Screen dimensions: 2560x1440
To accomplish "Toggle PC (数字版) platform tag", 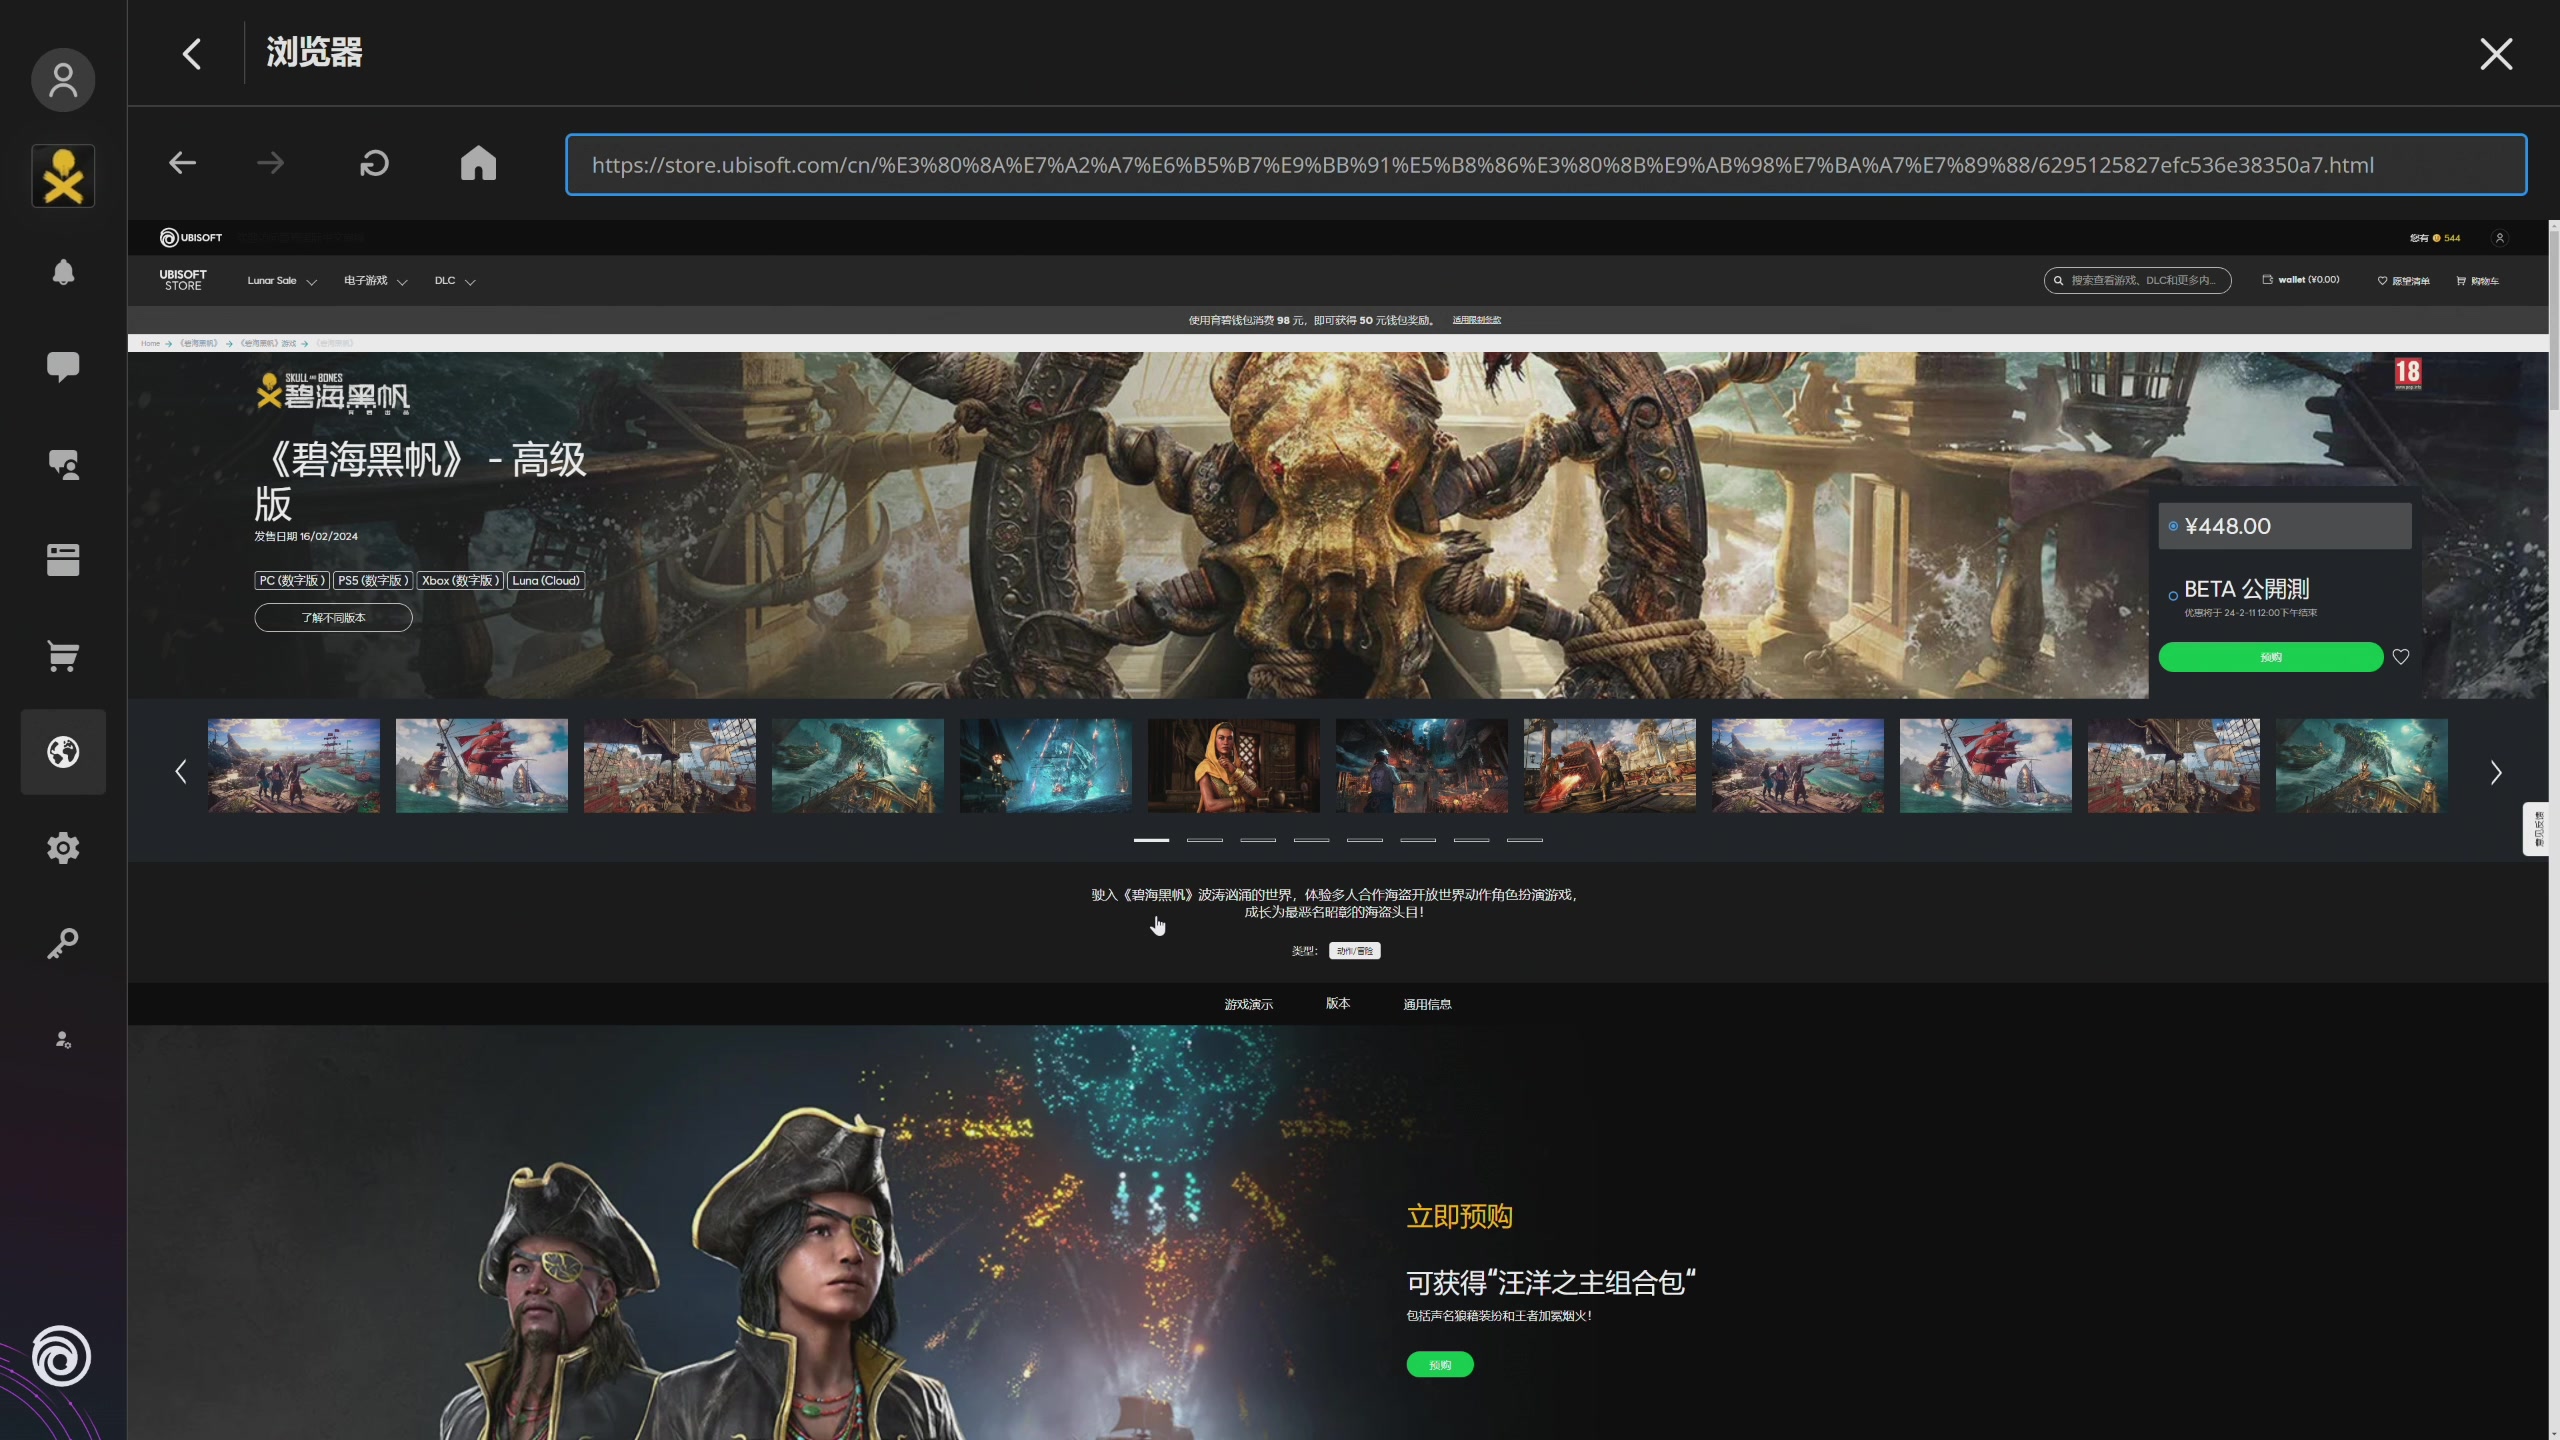I will pyautogui.click(x=292, y=581).
